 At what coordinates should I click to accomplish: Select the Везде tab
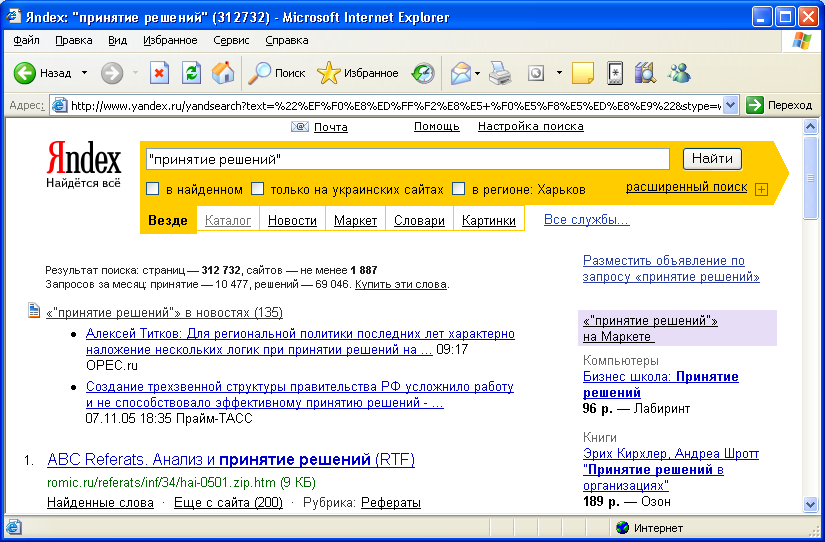point(168,220)
